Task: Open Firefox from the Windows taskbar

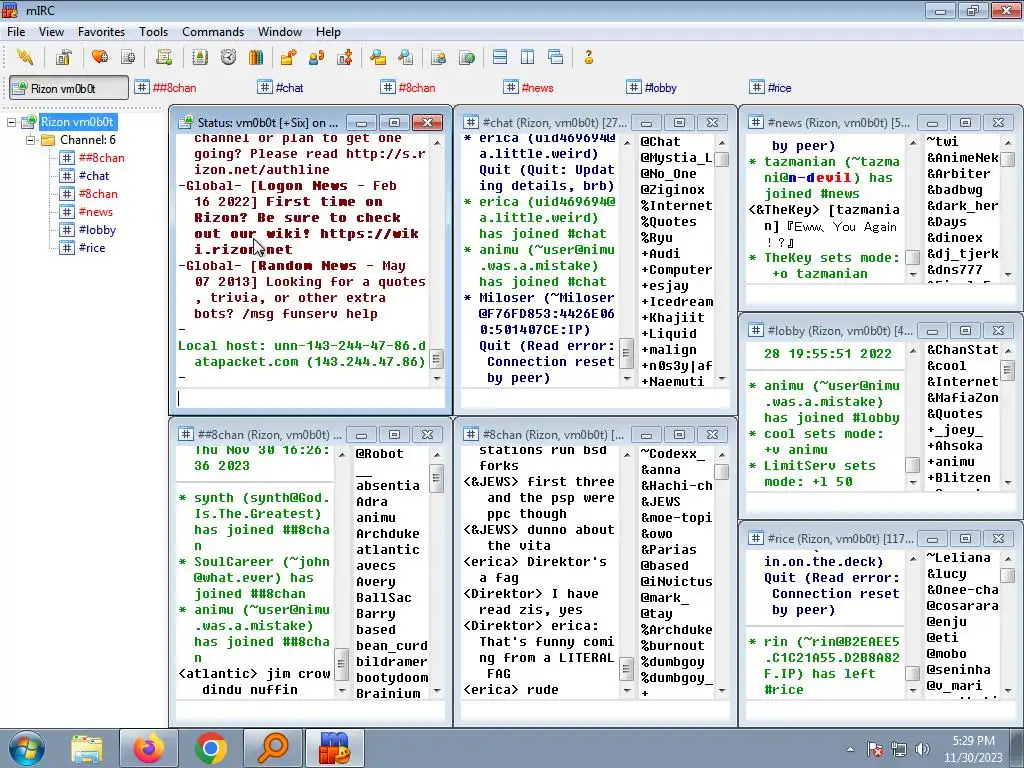Action: (x=148, y=748)
